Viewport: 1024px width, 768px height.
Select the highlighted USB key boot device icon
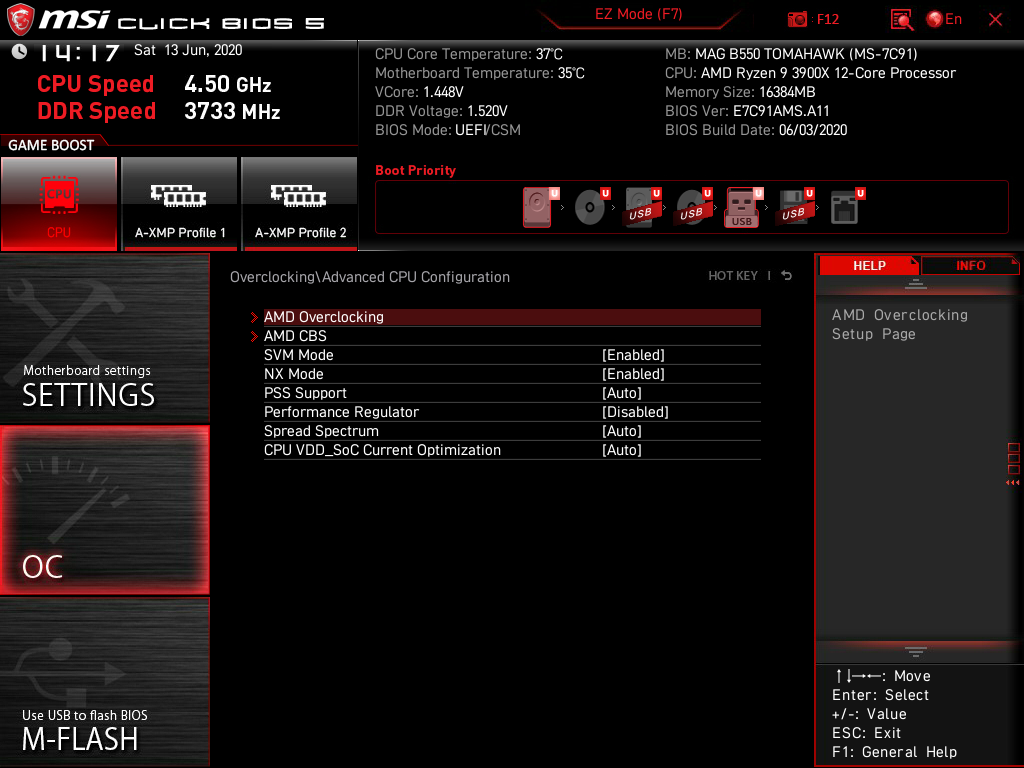pyautogui.click(x=743, y=208)
